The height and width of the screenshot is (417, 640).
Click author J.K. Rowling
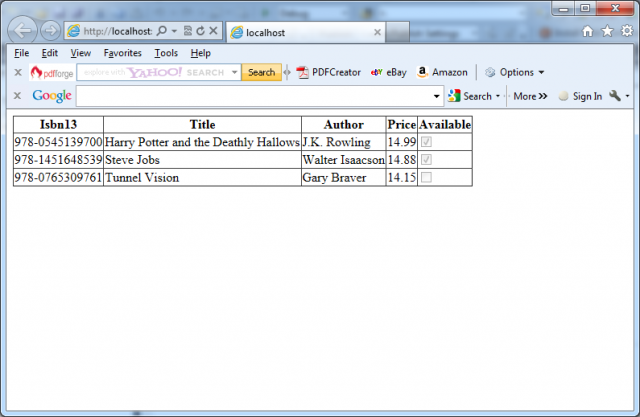tap(336, 142)
